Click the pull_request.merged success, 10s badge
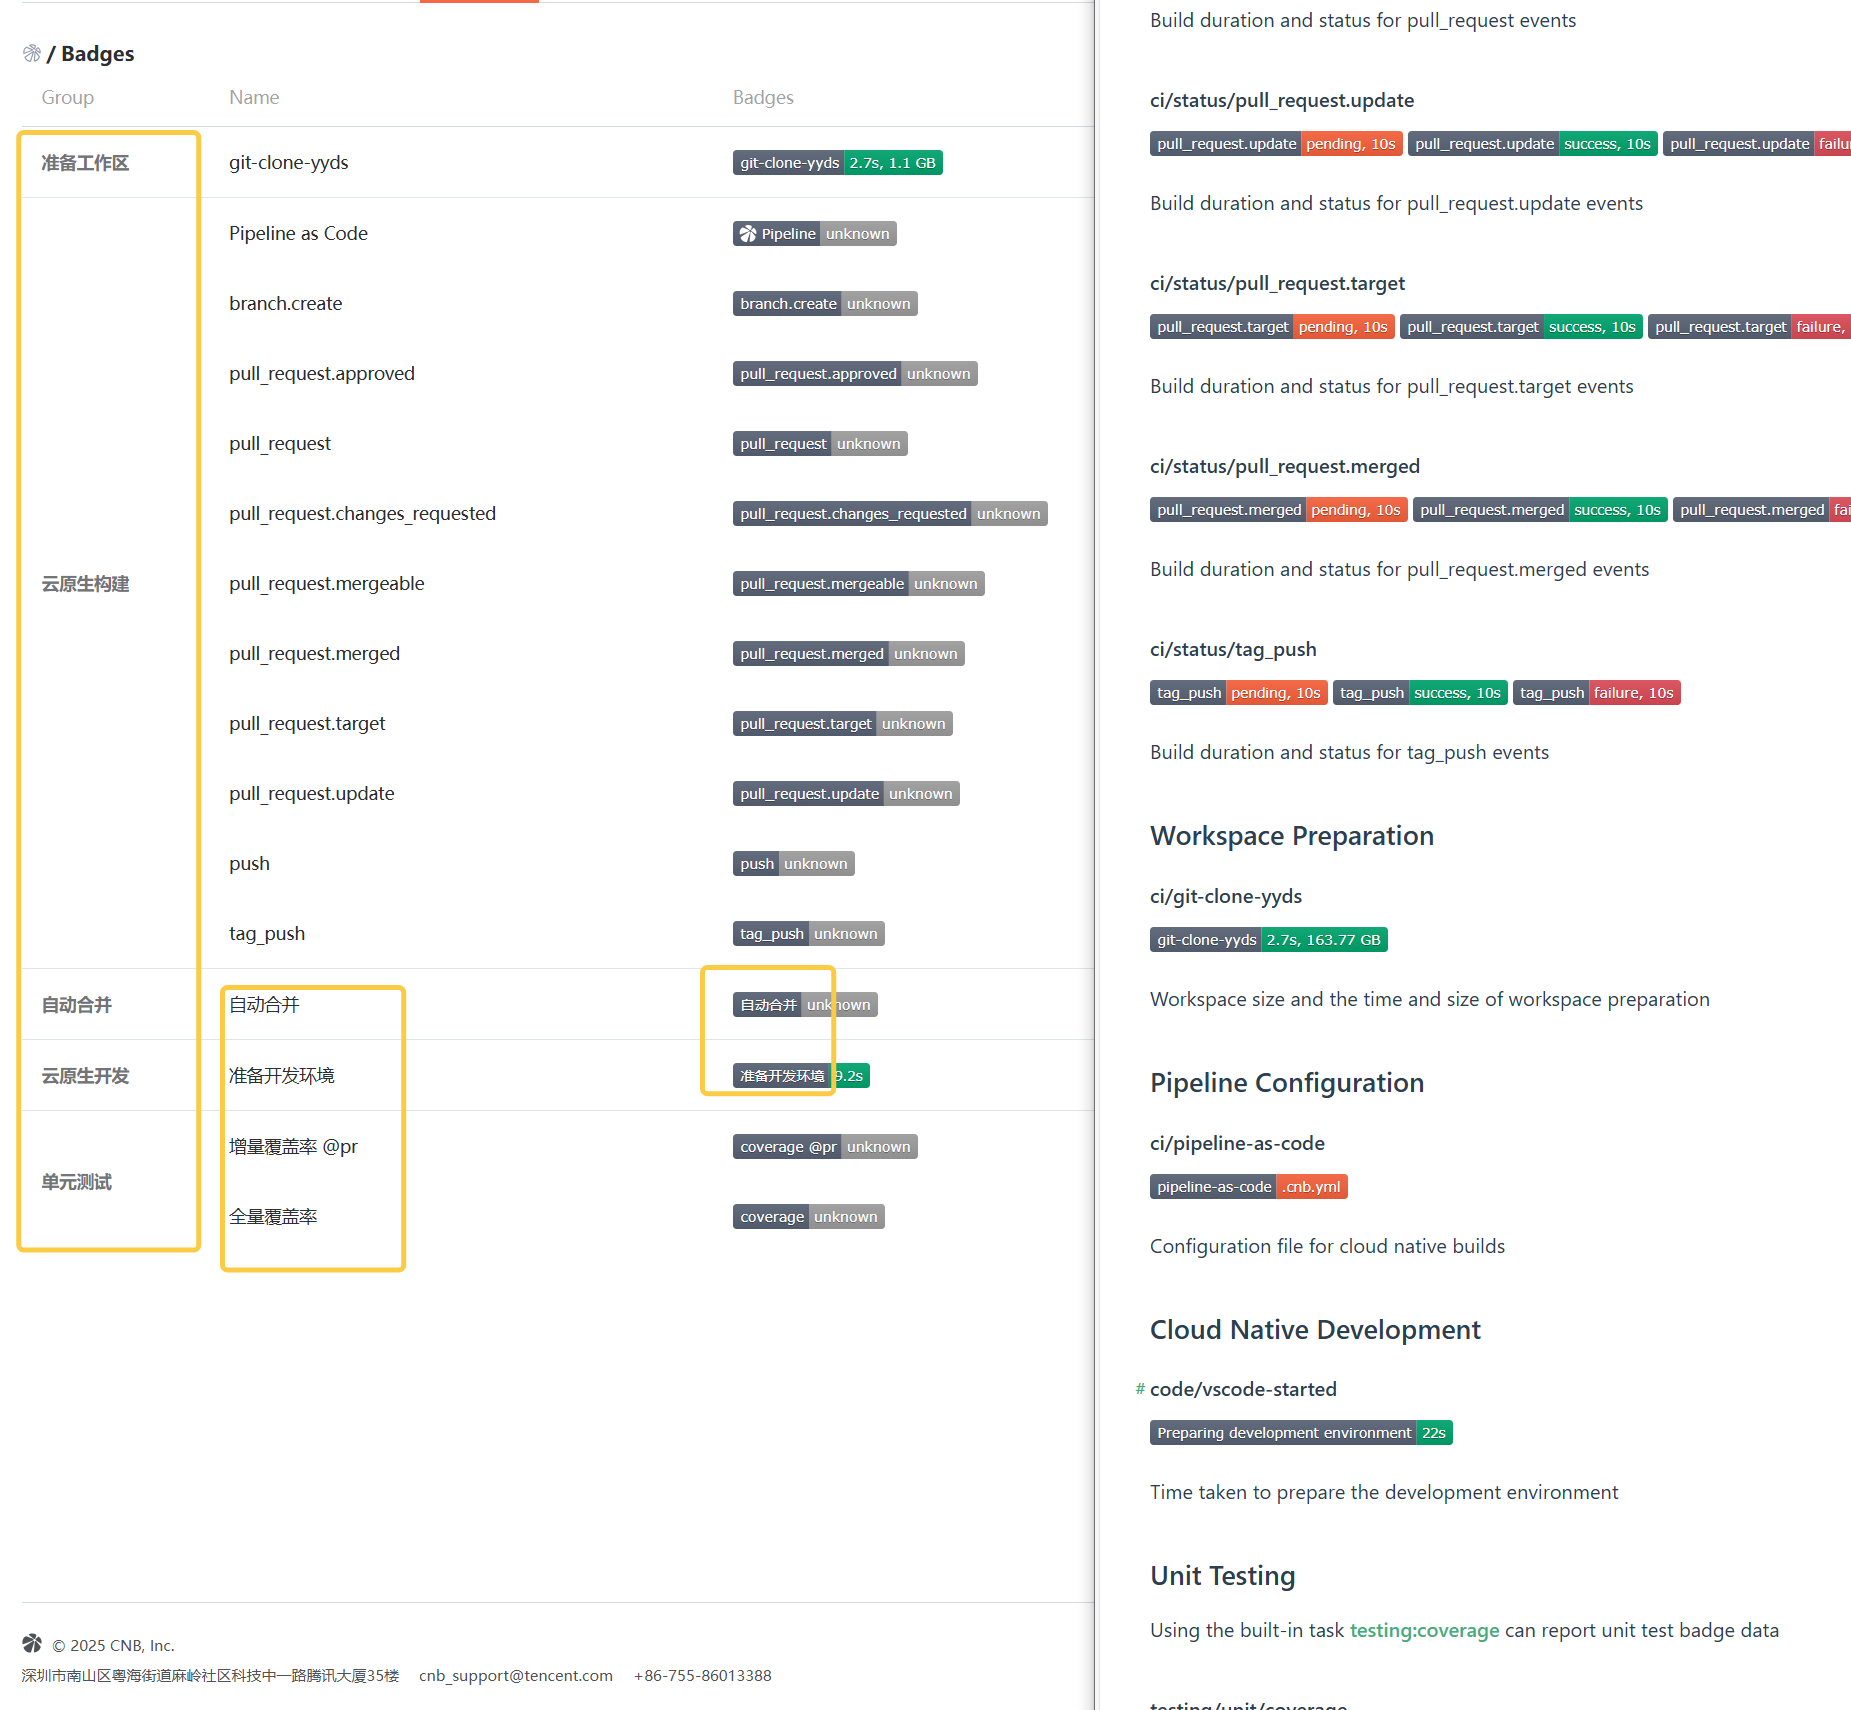This screenshot has width=1851, height=1710. point(1540,510)
